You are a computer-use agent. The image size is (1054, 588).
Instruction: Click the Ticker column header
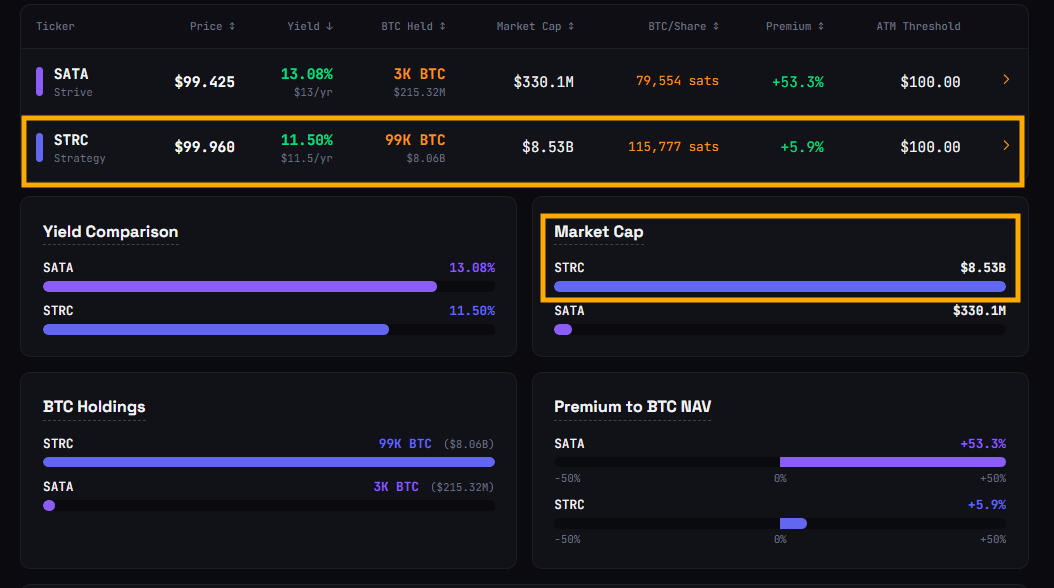coord(55,26)
